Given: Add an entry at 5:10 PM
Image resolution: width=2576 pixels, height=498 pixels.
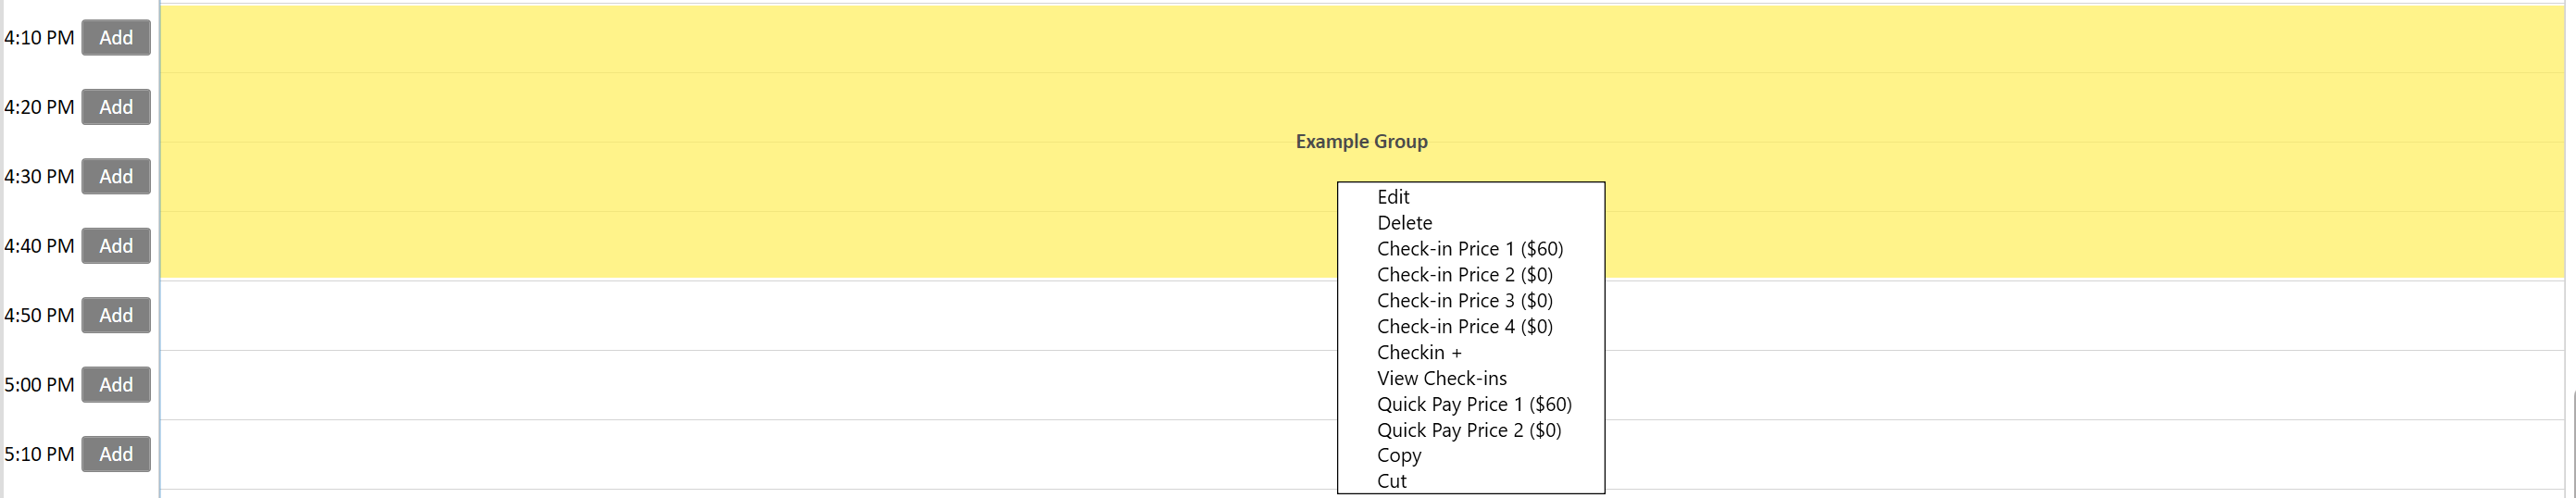Looking at the screenshot, I should point(116,454).
